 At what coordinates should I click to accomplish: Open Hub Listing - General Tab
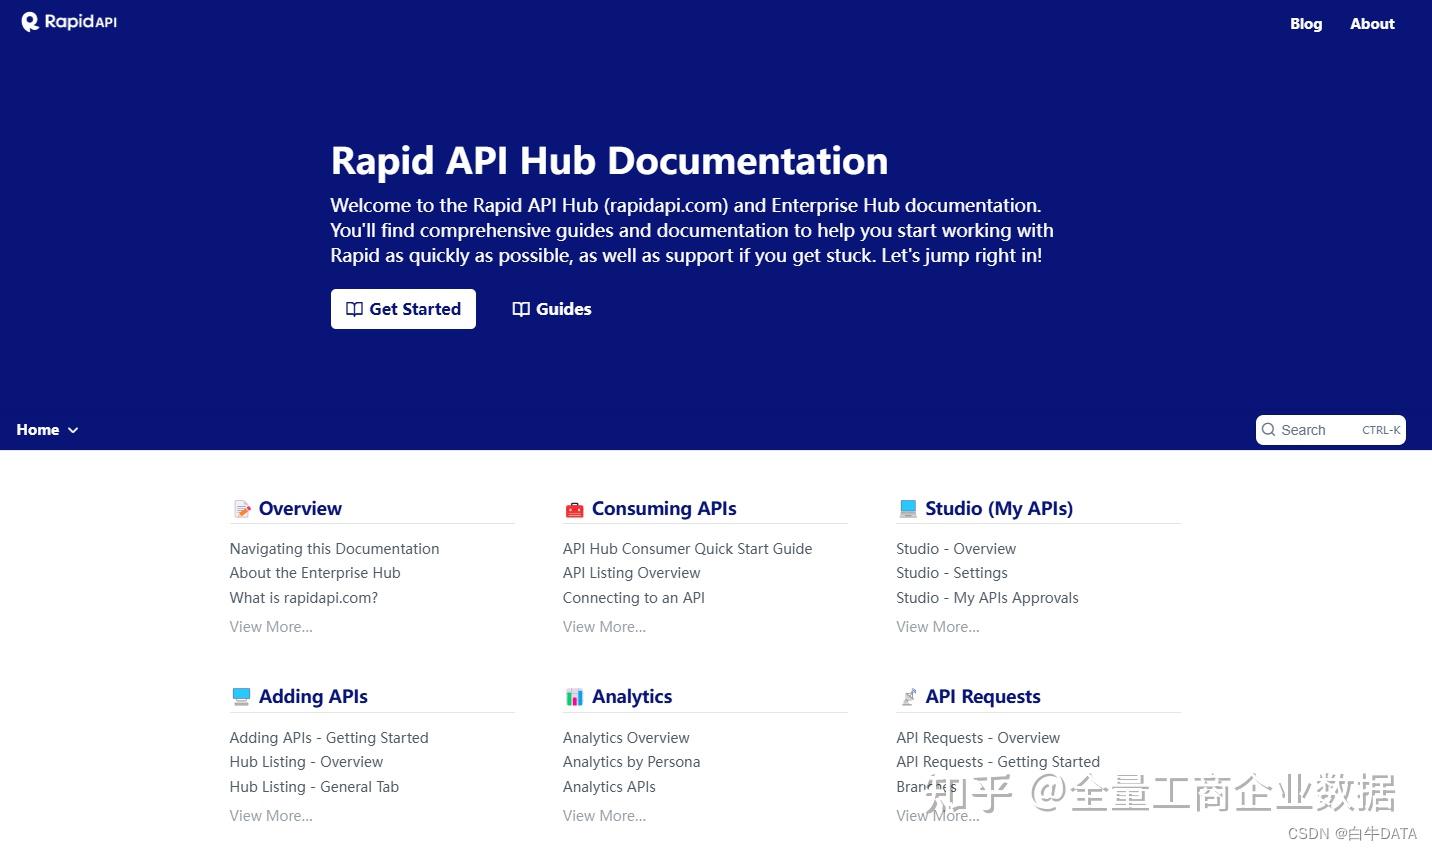coord(314,787)
